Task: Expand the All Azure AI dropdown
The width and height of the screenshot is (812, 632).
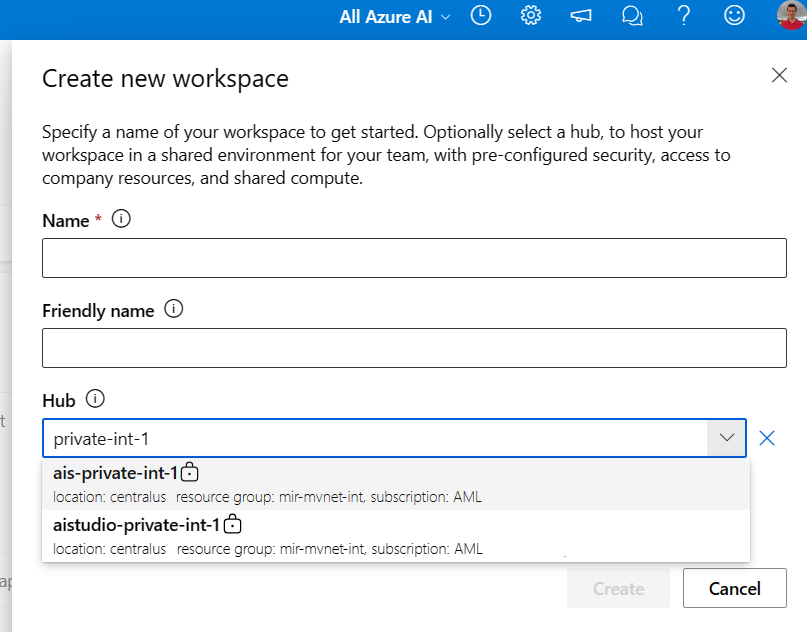Action: (393, 16)
